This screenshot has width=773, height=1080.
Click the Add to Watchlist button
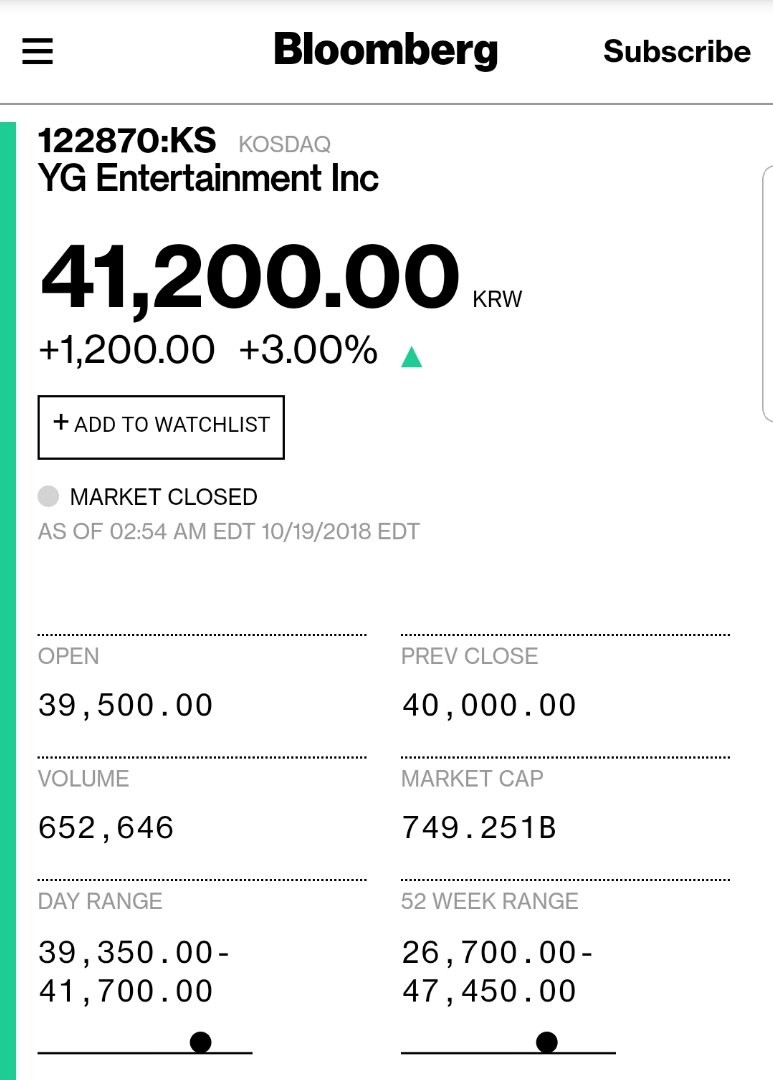pos(161,427)
